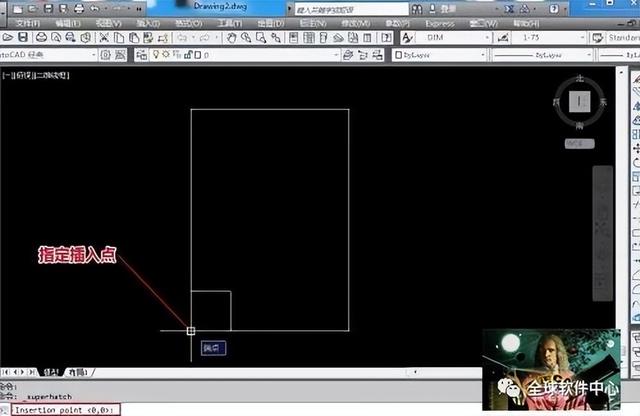Viewport: 640px width, 416px height.
Task: Toggle layer 0 viewport freeze icon
Action: [177, 54]
